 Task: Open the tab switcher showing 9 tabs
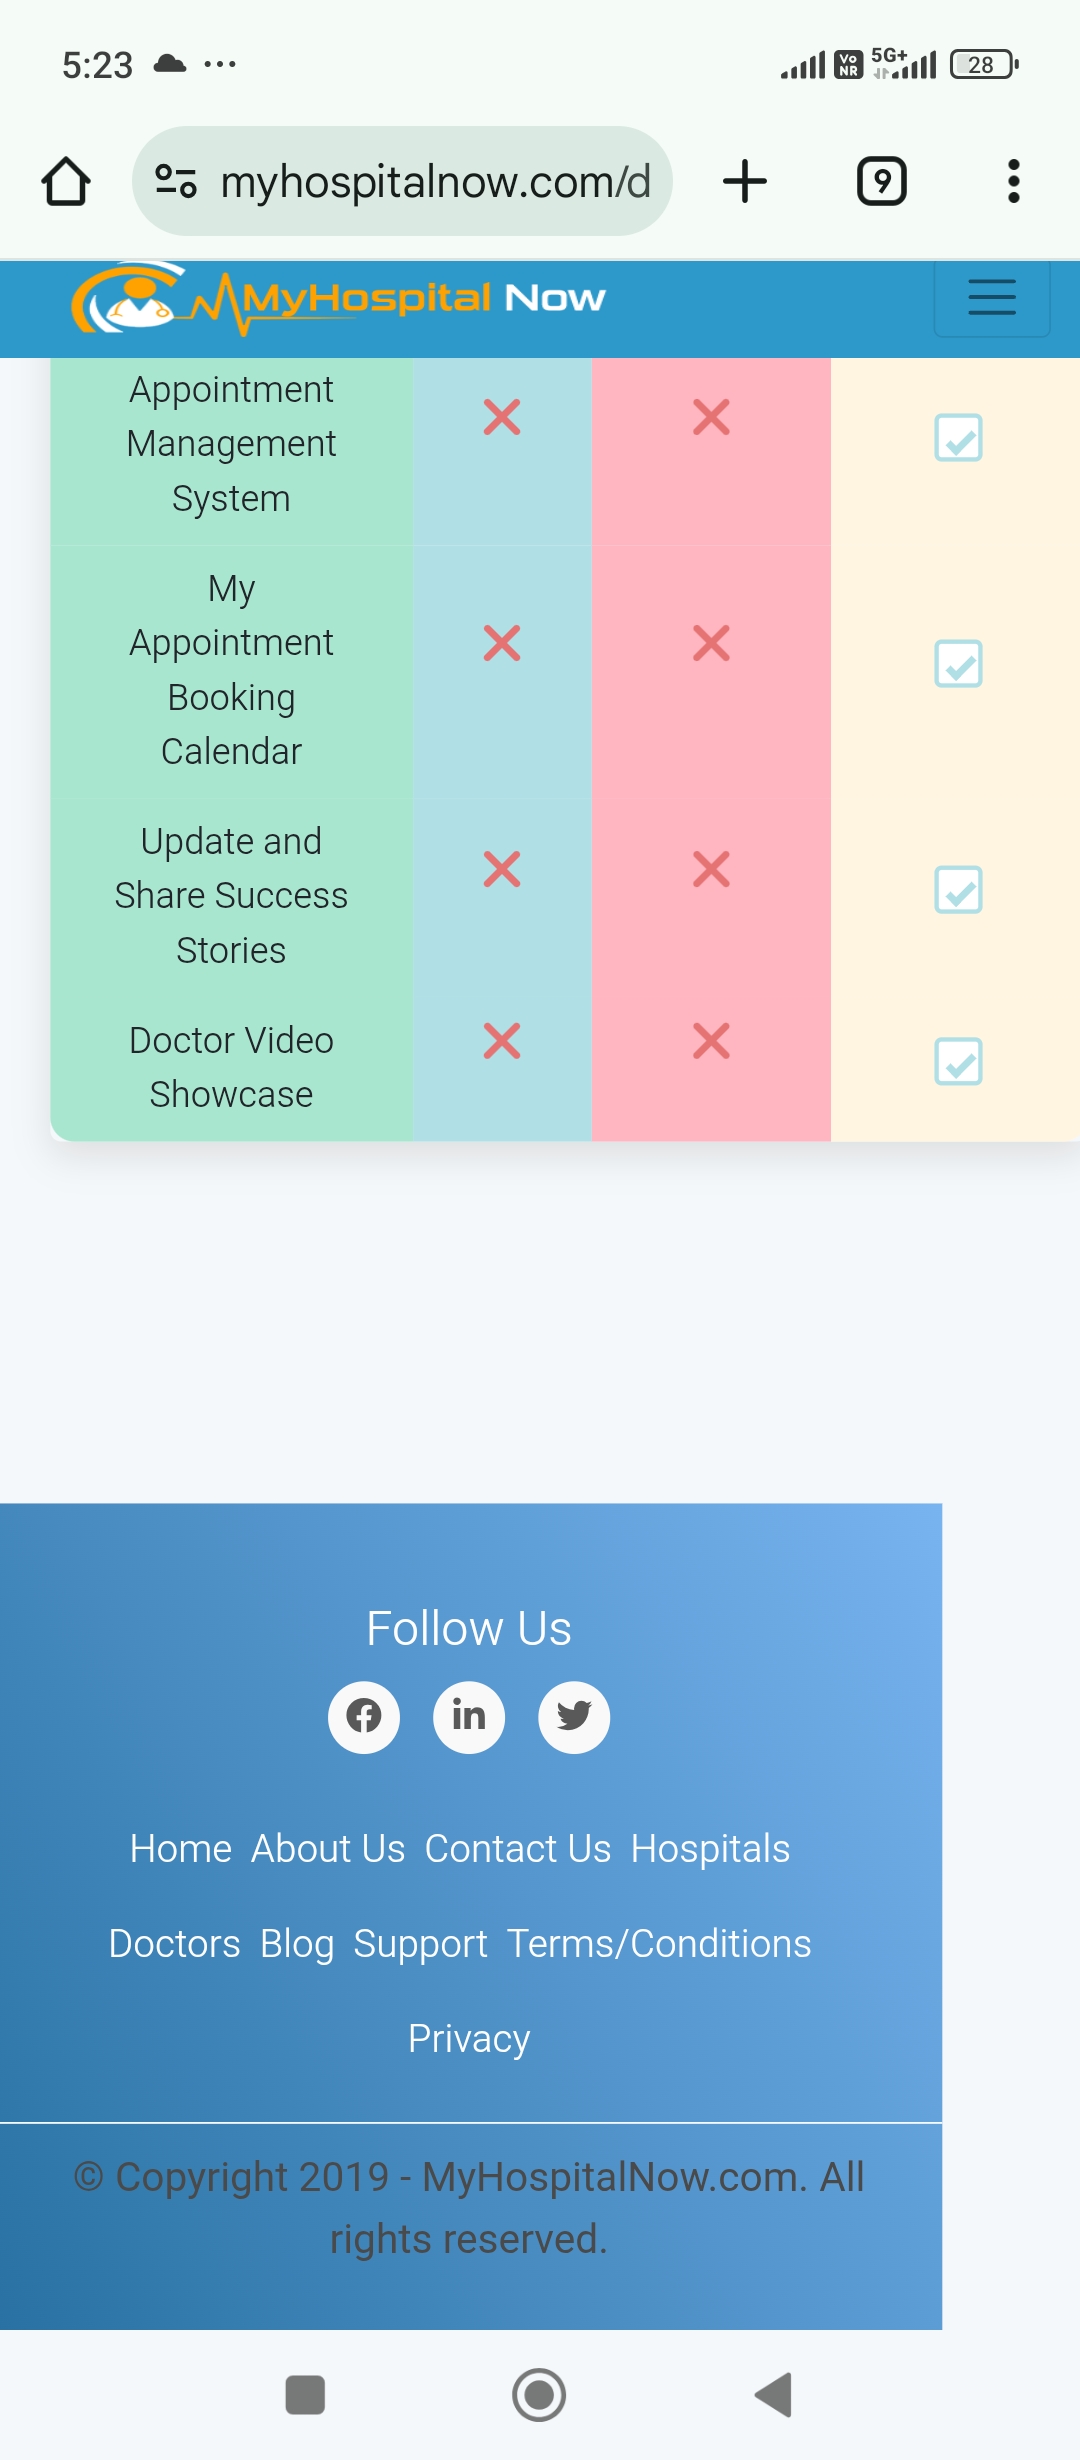click(x=882, y=181)
